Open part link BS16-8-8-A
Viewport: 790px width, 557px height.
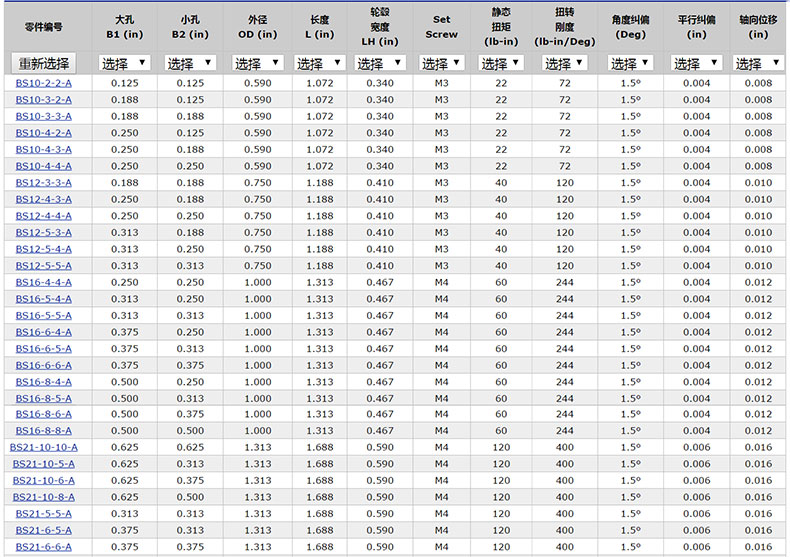[43, 431]
